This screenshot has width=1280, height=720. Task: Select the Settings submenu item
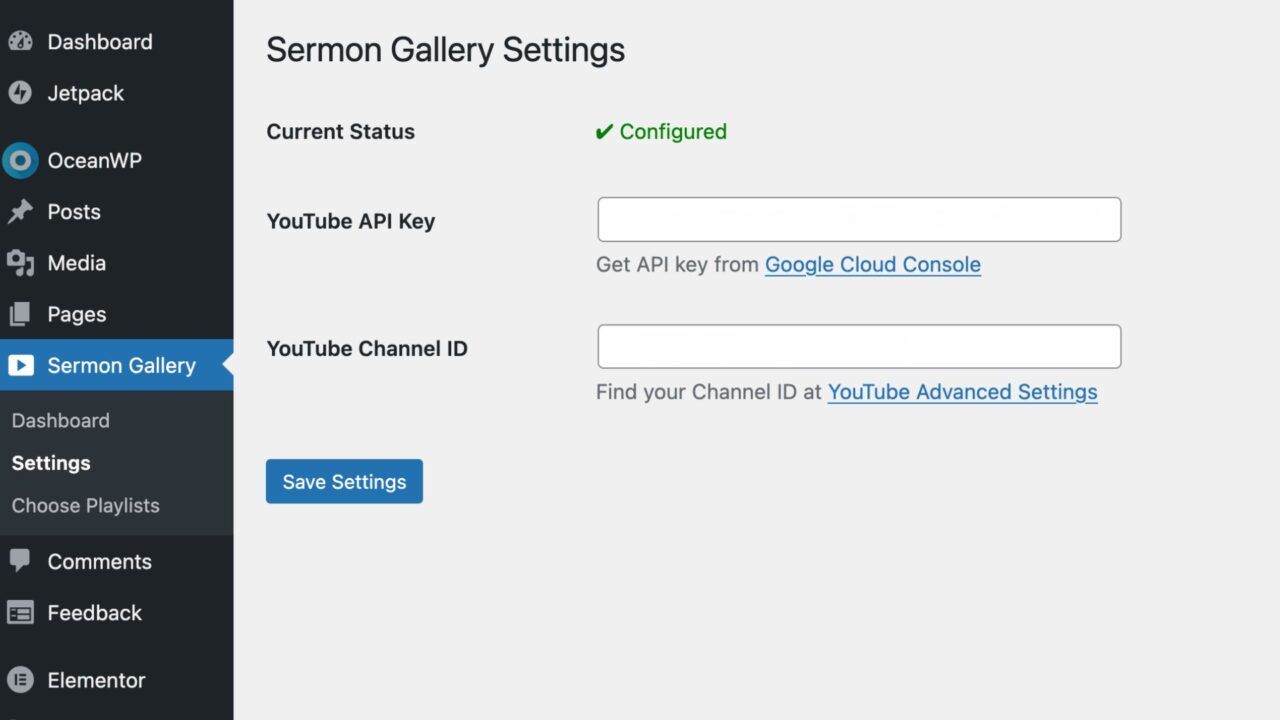click(x=51, y=463)
